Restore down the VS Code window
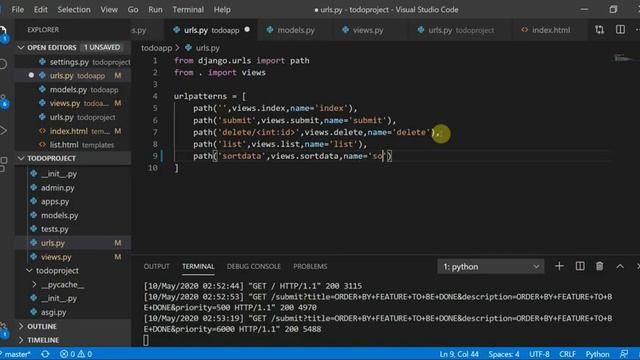 tap(613, 9)
